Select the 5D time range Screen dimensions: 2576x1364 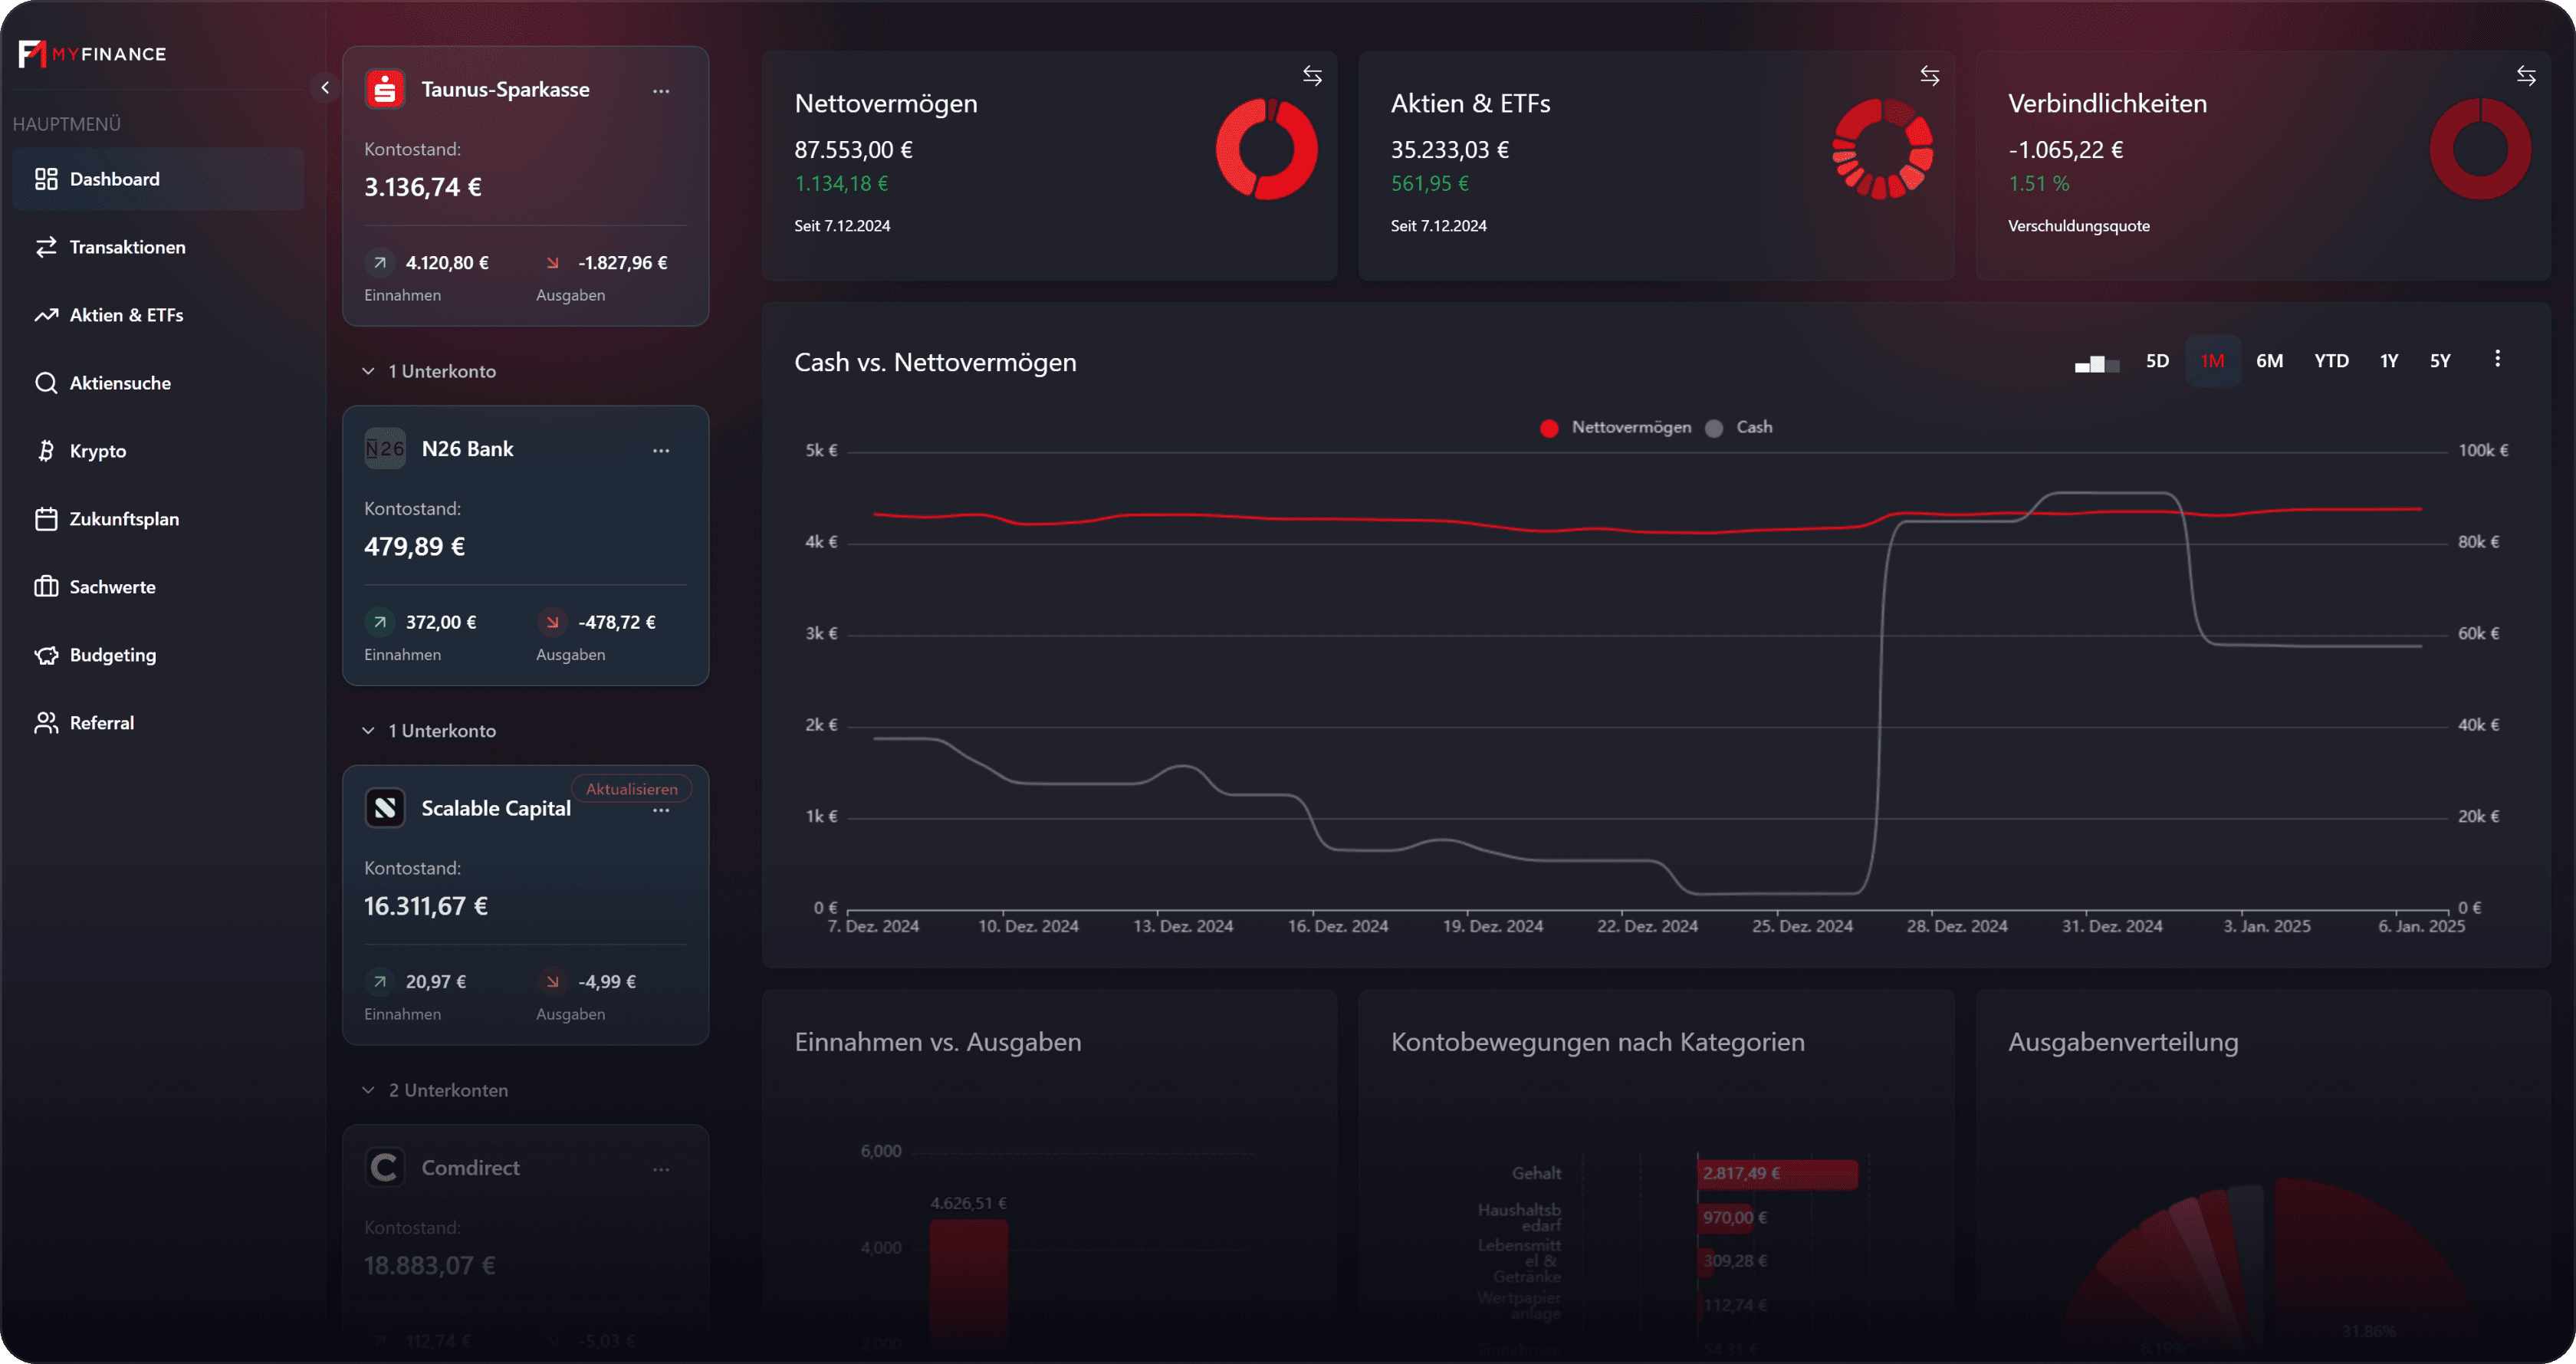tap(2157, 361)
